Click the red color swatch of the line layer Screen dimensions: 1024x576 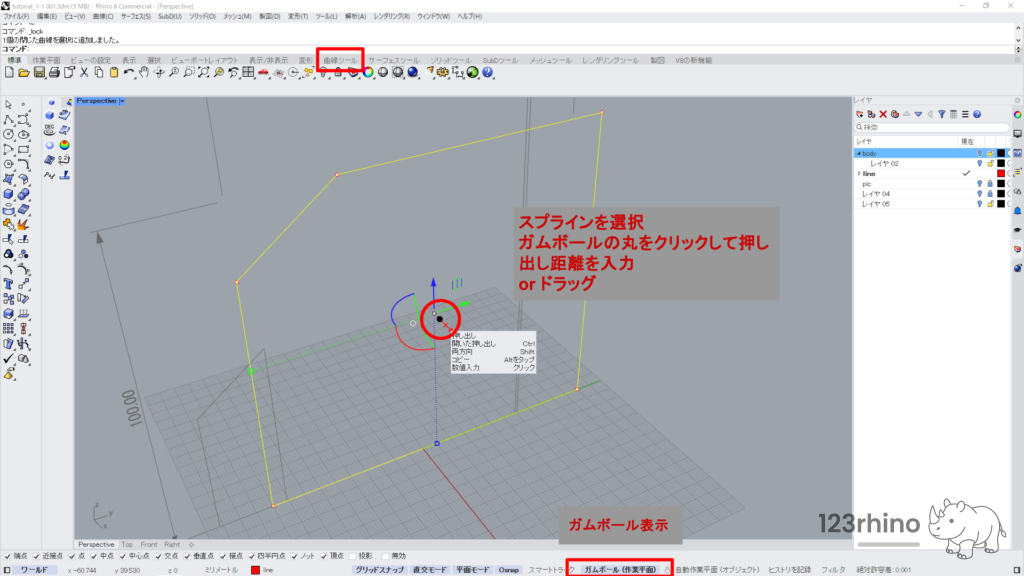(x=1000, y=174)
